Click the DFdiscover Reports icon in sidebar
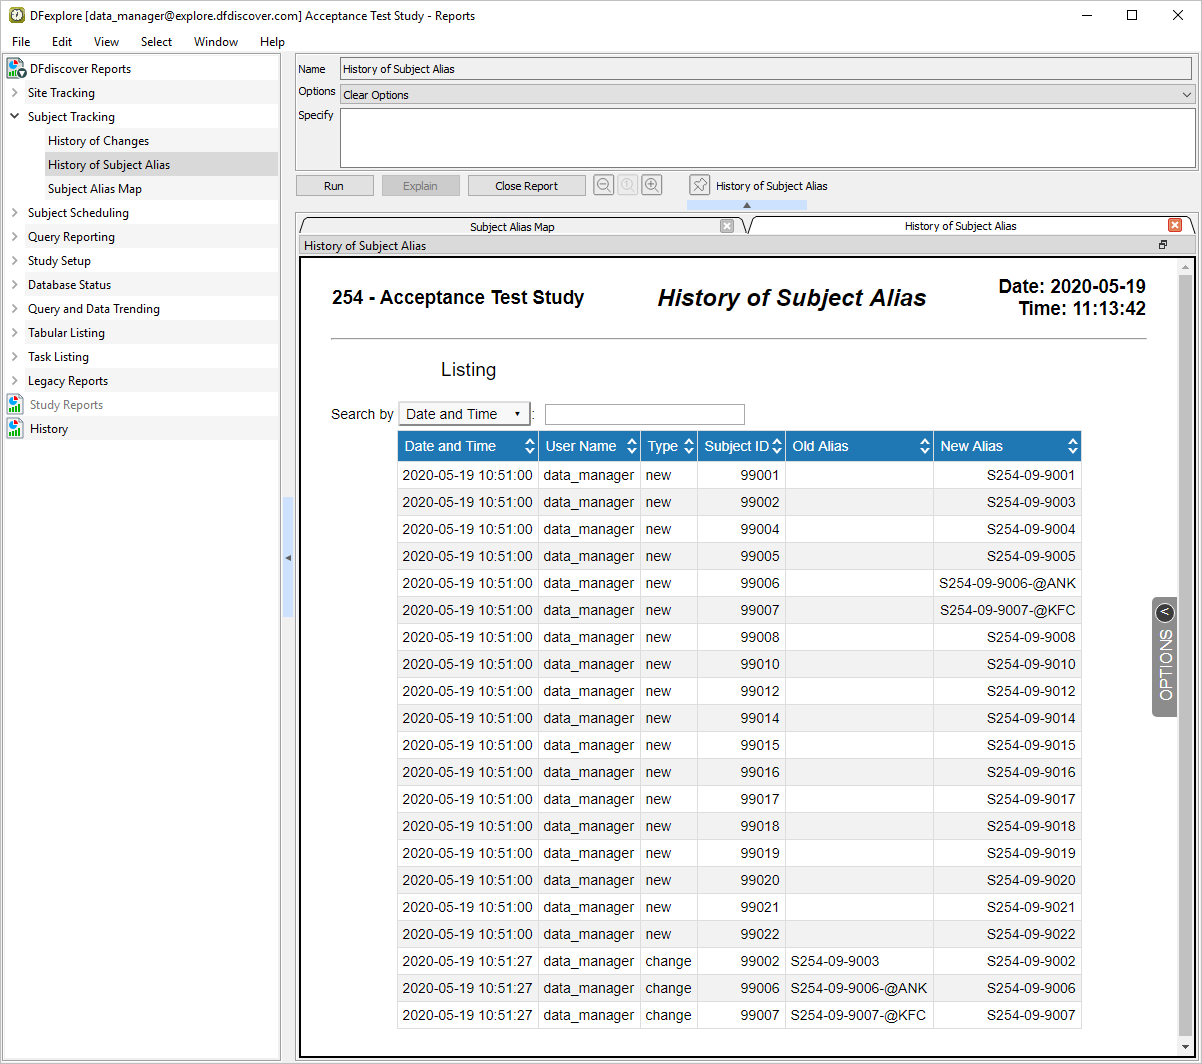Viewport: 1202px width, 1064px height. [x=16, y=69]
